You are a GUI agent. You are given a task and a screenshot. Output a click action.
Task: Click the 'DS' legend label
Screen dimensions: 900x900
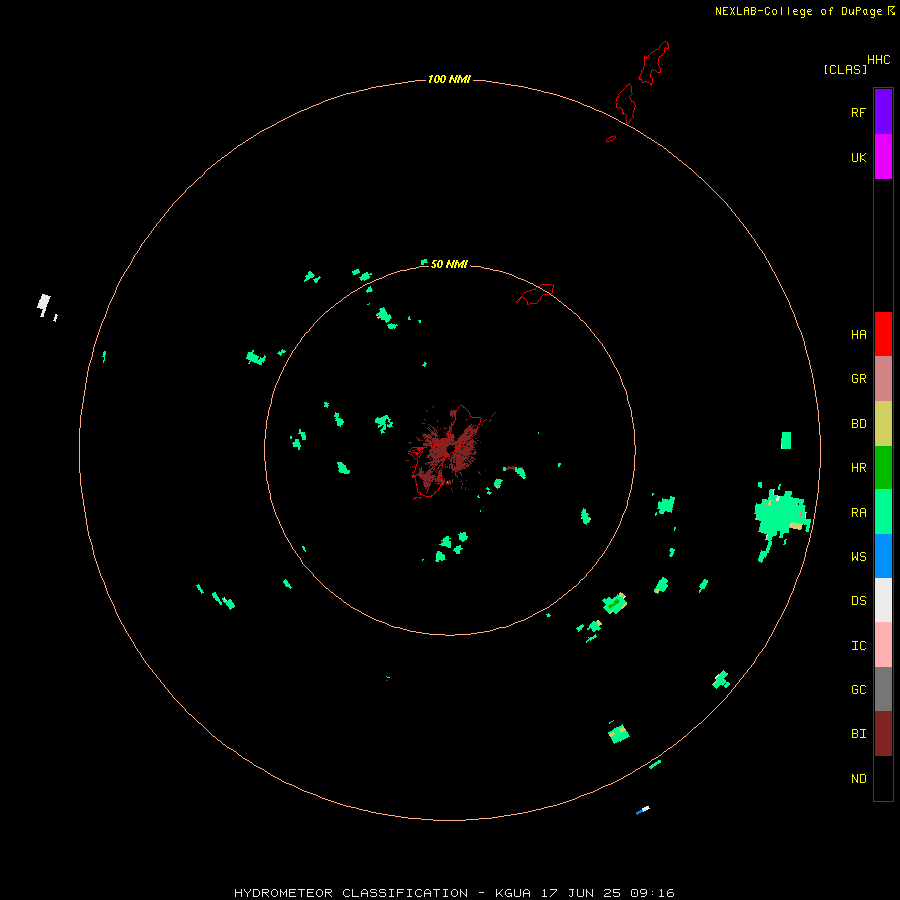858,600
